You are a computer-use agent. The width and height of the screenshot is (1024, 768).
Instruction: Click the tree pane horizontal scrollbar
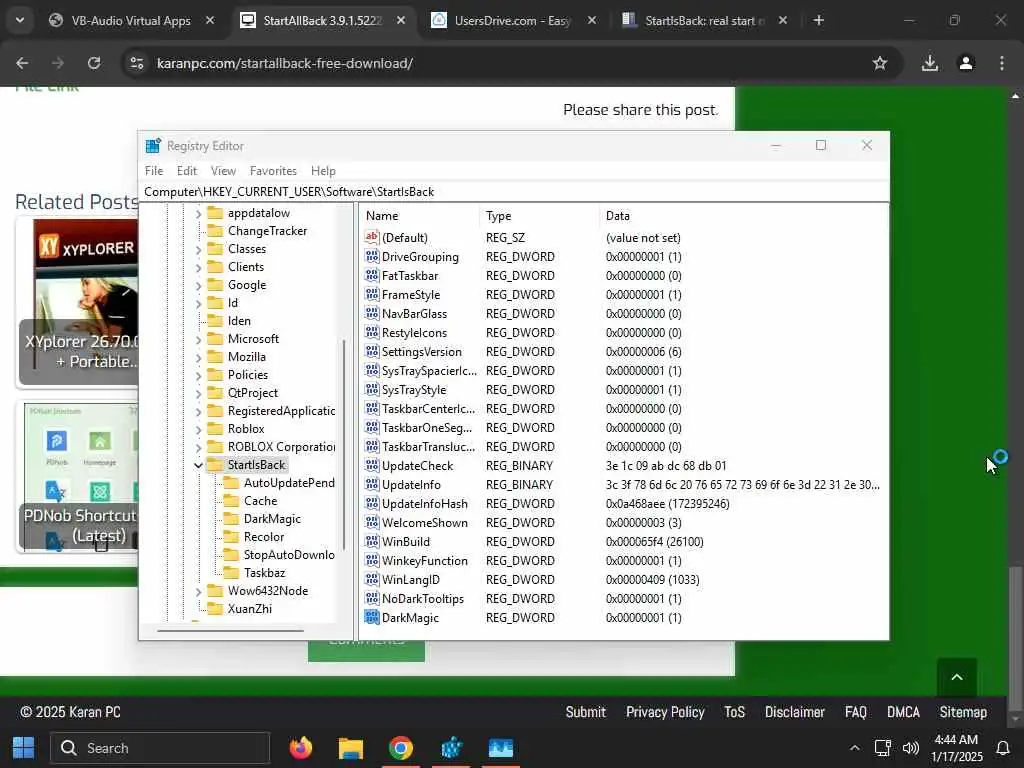[x=231, y=631]
